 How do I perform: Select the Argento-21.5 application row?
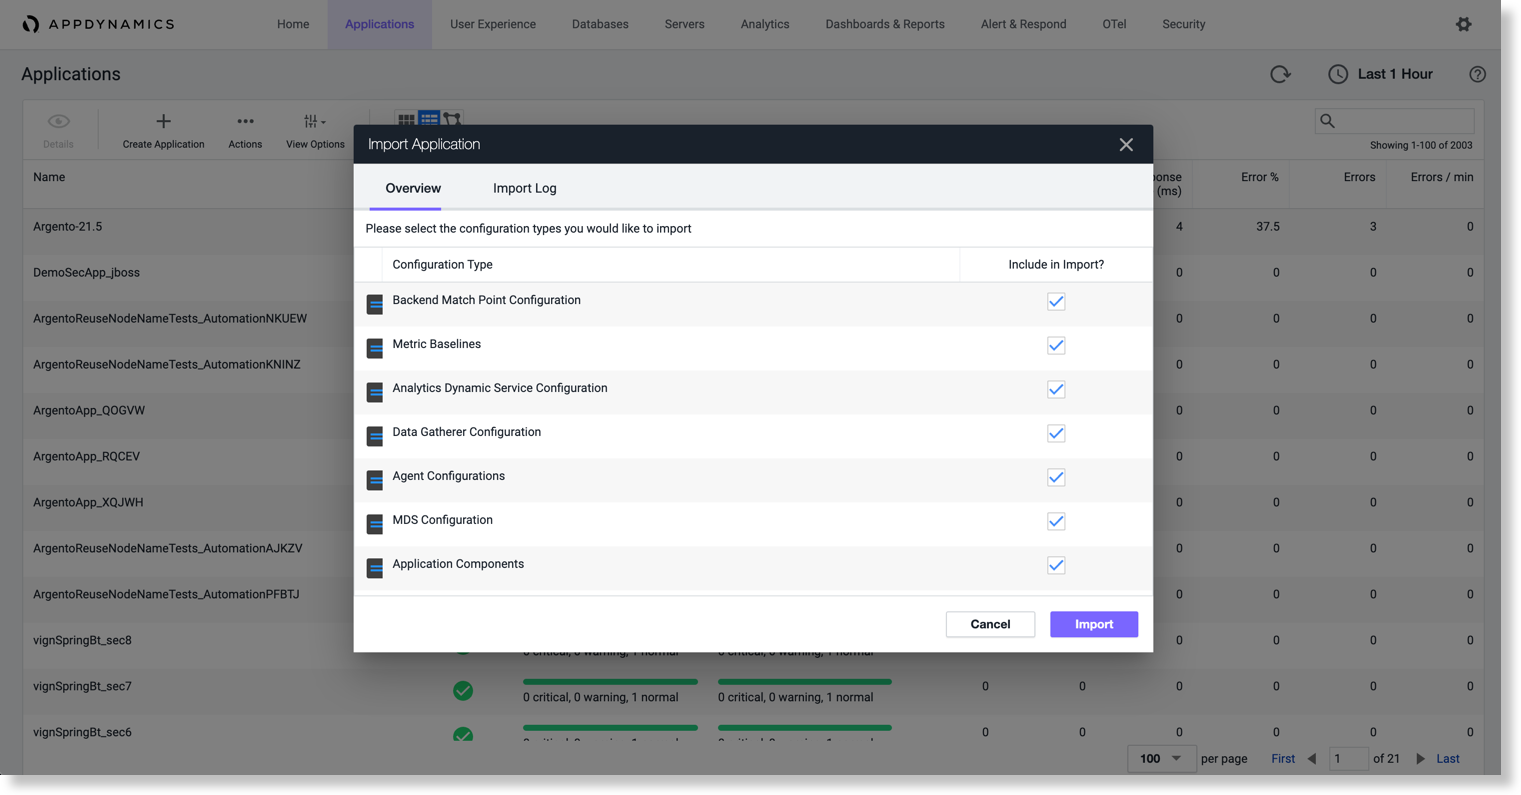tap(68, 226)
